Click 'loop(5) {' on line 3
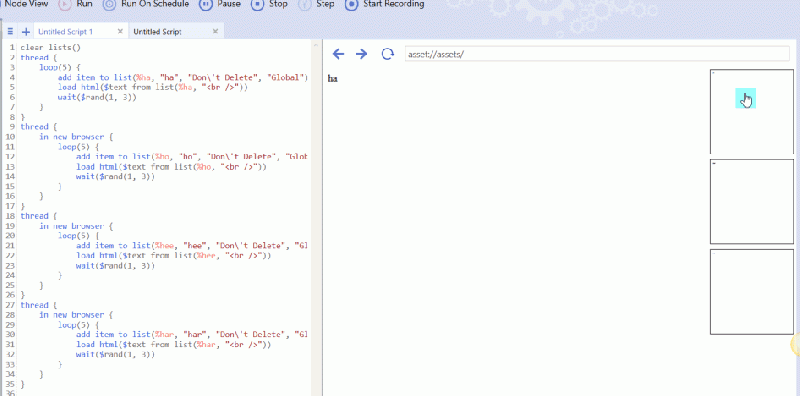Viewport: 800px width, 396px height. coord(60,67)
